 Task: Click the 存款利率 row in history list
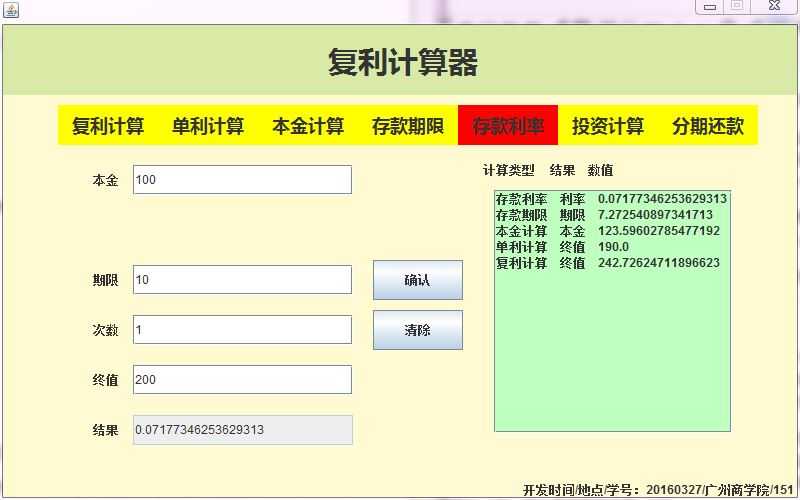[611, 198]
